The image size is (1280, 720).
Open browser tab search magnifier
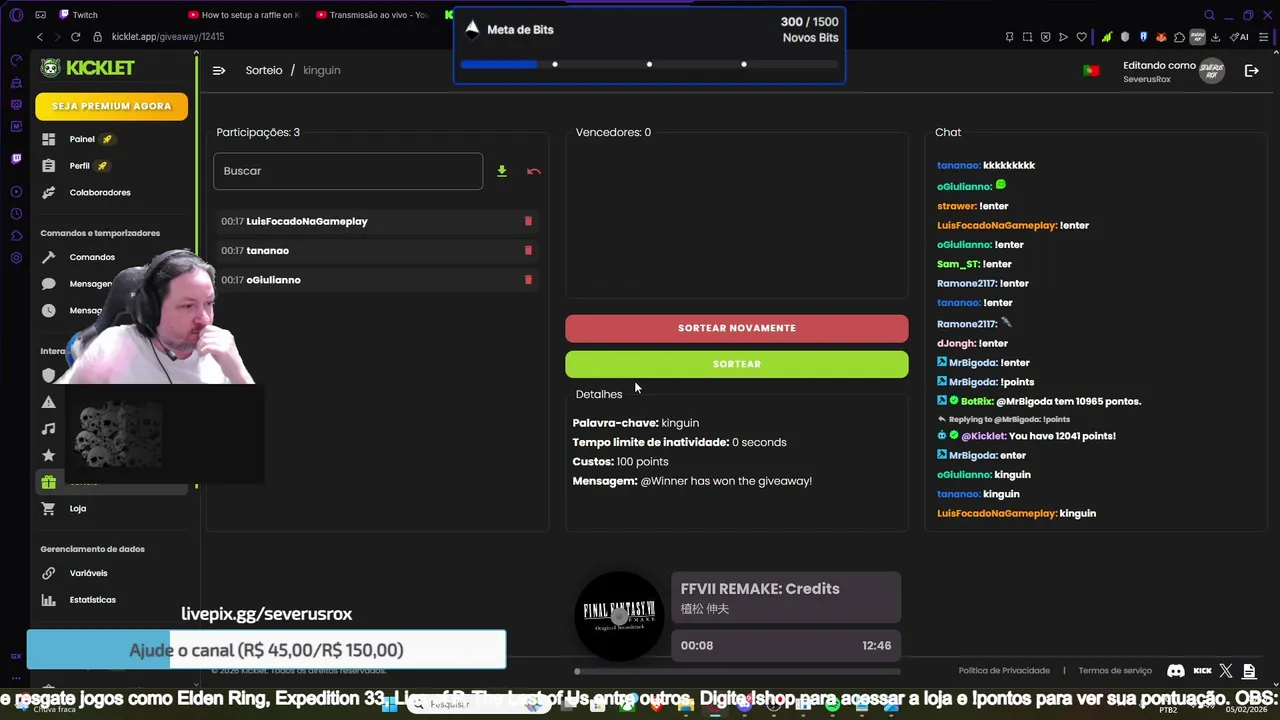click(1209, 15)
